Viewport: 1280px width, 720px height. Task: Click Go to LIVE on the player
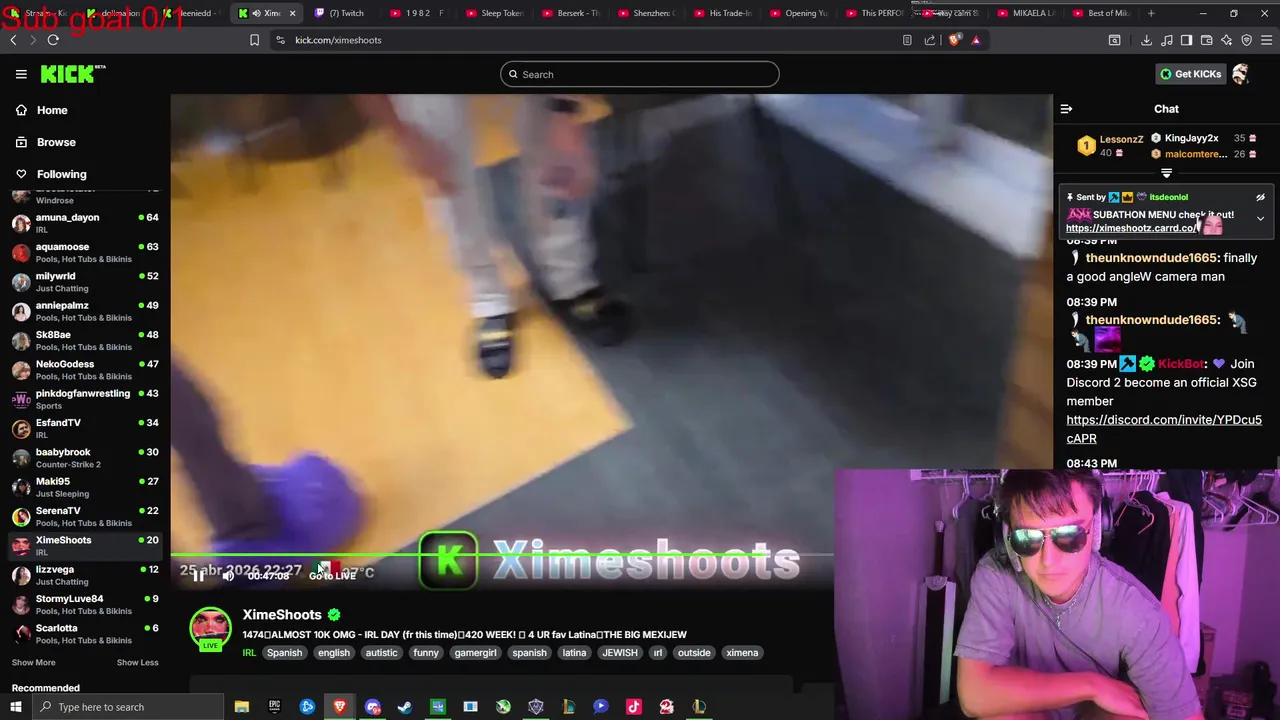pyautogui.click(x=332, y=575)
